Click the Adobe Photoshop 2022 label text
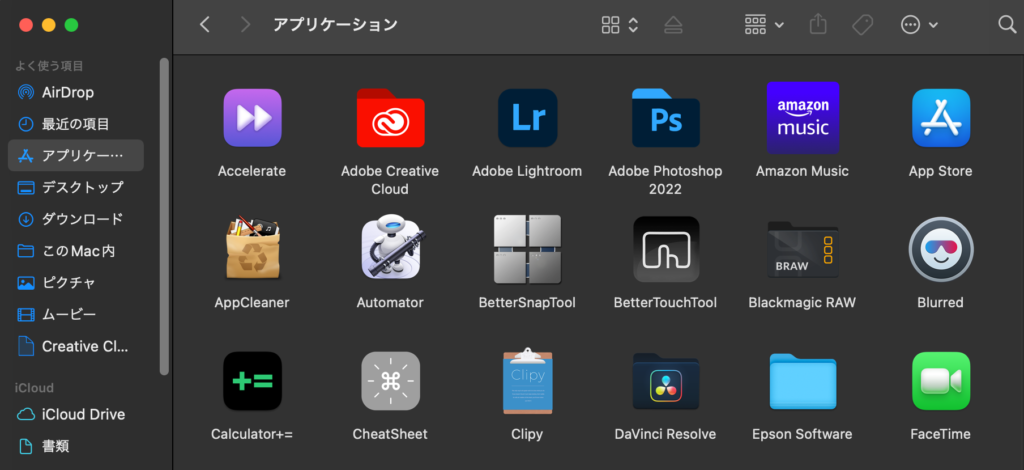The width and height of the screenshot is (1024, 470). [665, 180]
